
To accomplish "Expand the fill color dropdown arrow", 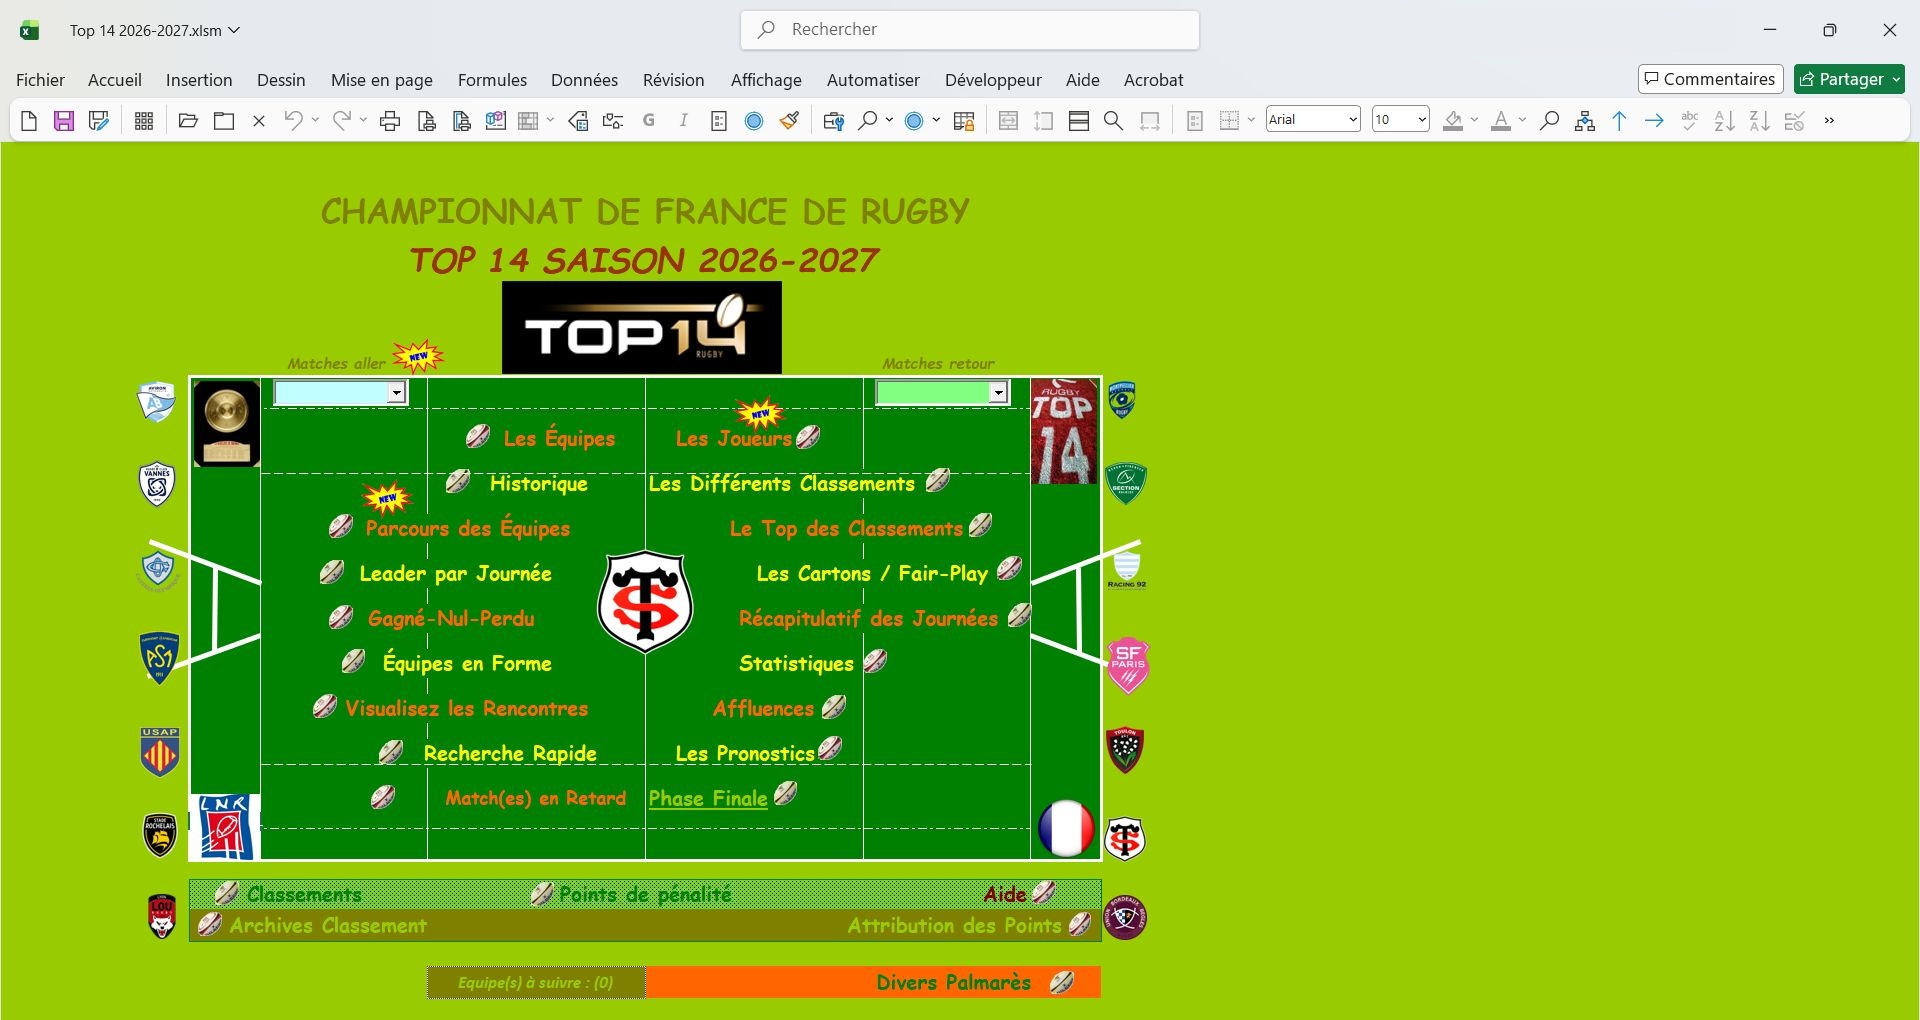I will point(1474,121).
